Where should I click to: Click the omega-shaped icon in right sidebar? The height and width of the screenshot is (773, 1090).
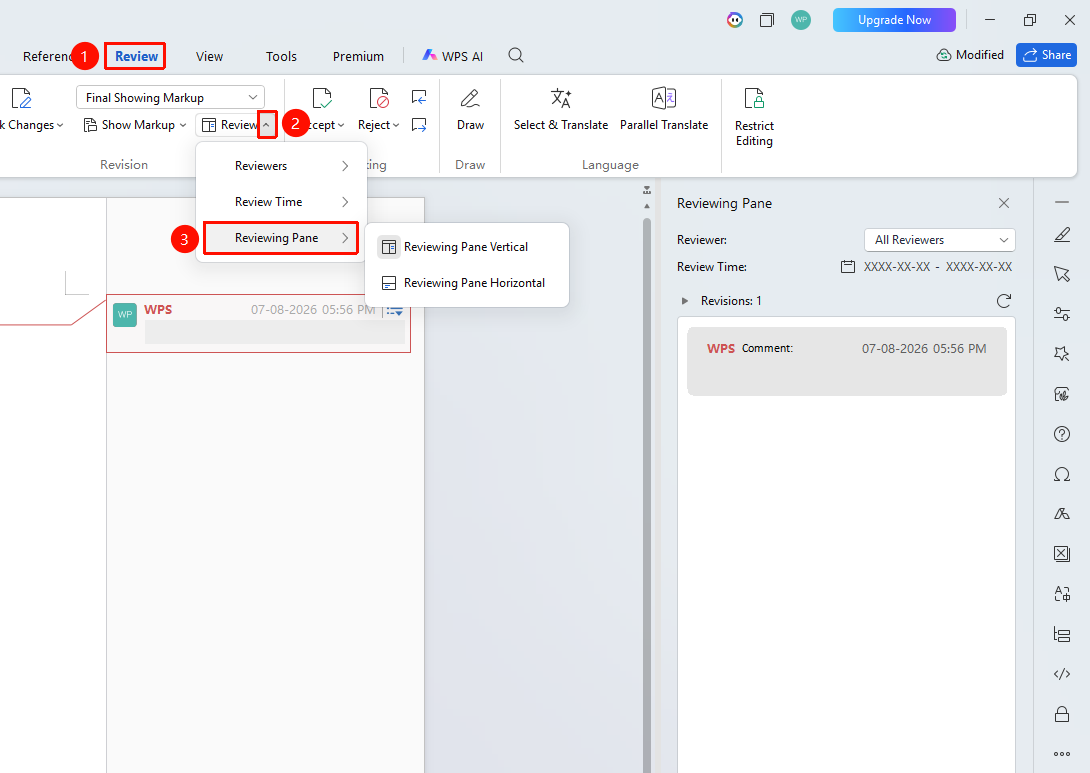[1062, 475]
